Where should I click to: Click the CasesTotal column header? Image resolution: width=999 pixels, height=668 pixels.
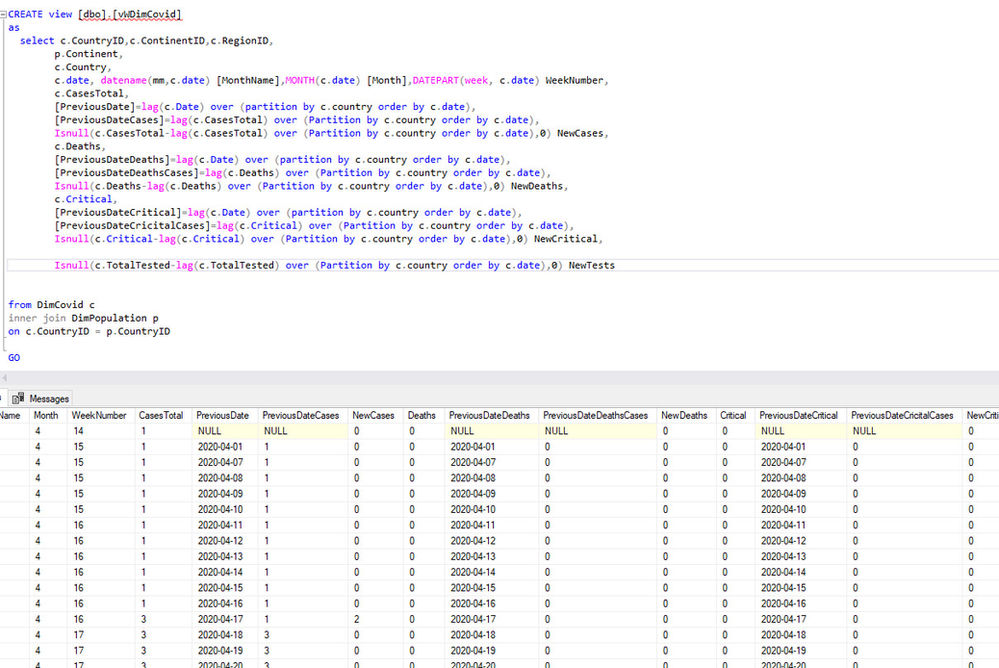[x=160, y=415]
